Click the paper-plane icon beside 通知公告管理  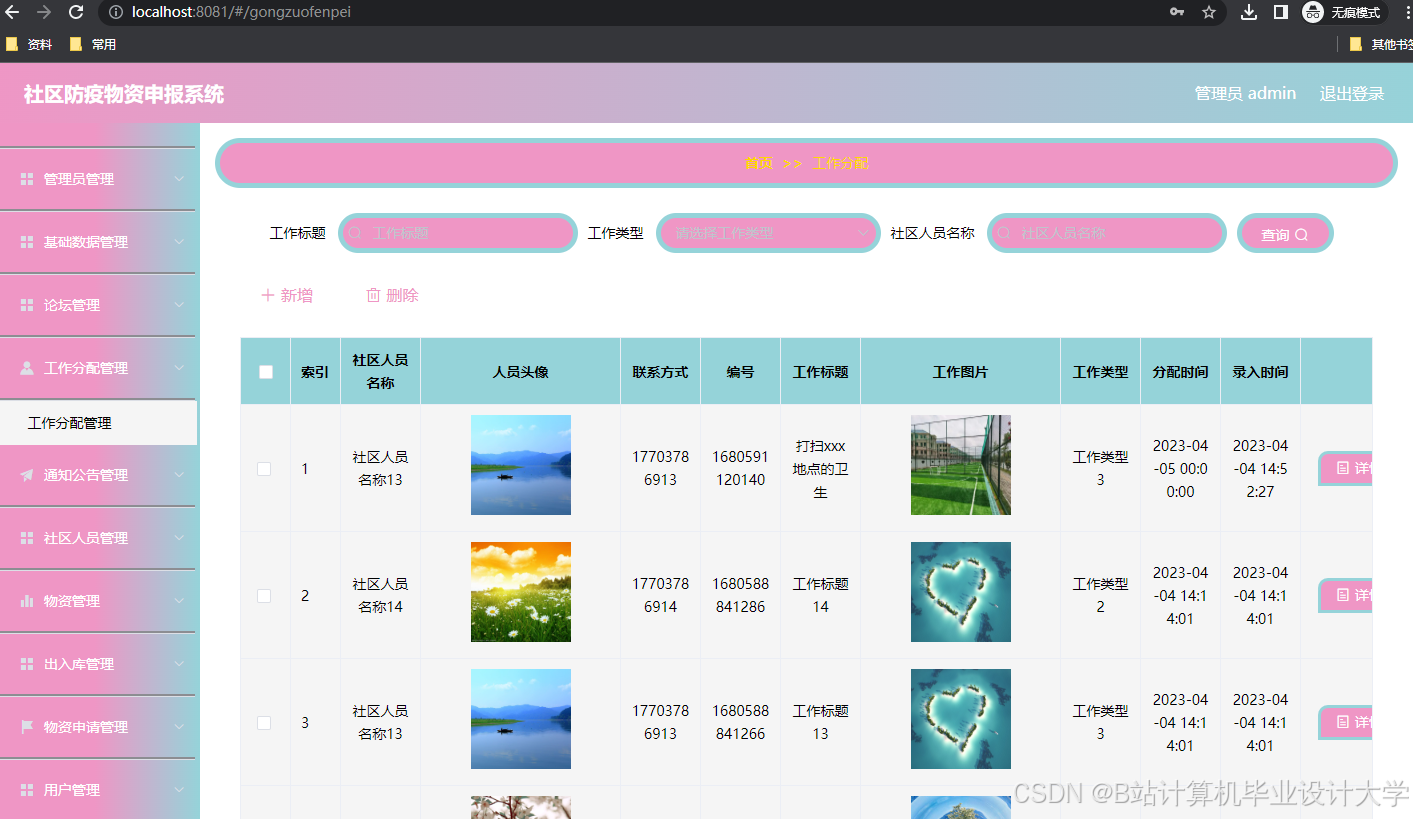pyautogui.click(x=27, y=475)
